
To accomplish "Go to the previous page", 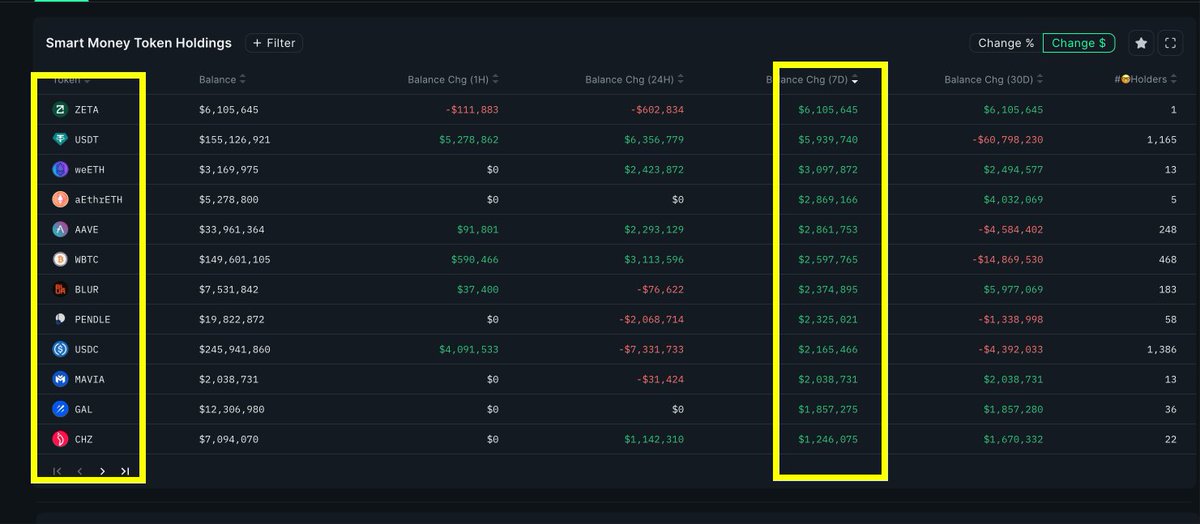I will point(80,471).
